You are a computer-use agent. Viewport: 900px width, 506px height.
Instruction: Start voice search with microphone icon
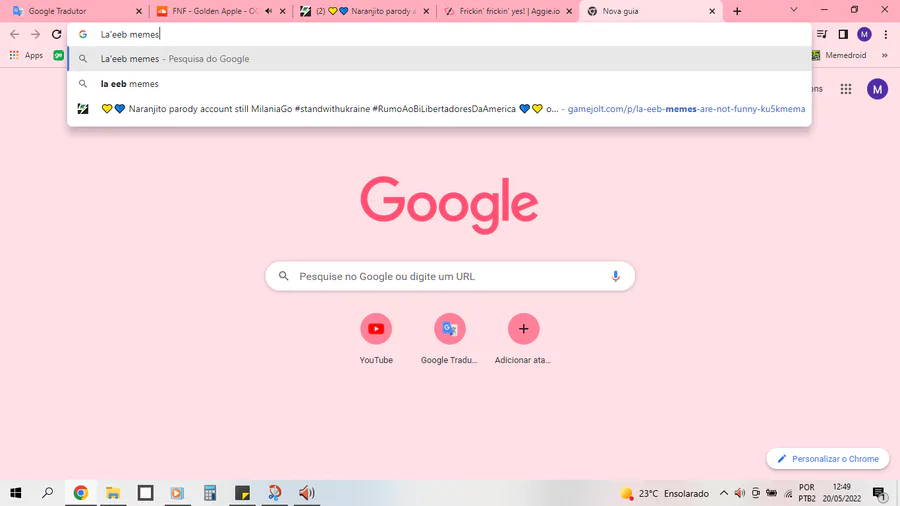(615, 276)
